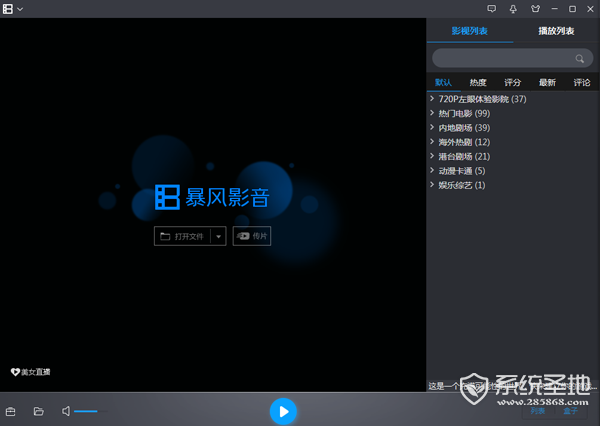600x426 pixels.
Task: Click inside the video search field
Action: point(513,58)
